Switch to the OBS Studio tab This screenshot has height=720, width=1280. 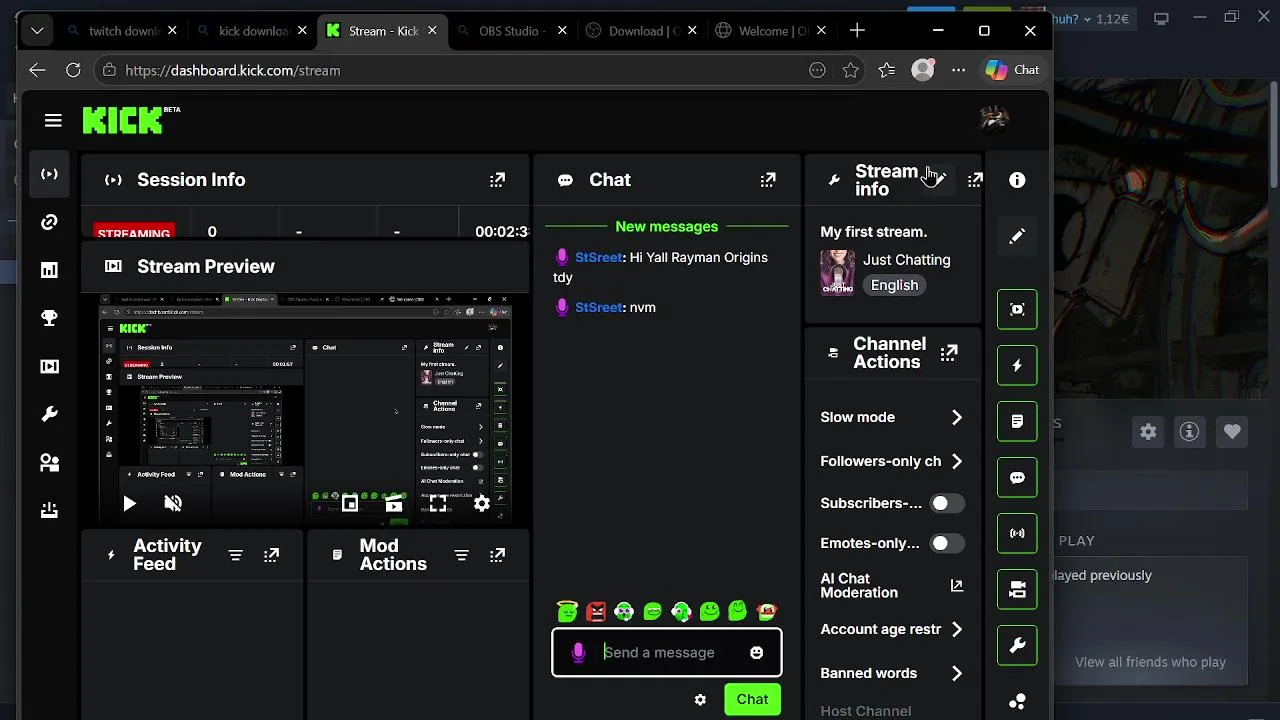click(x=512, y=31)
